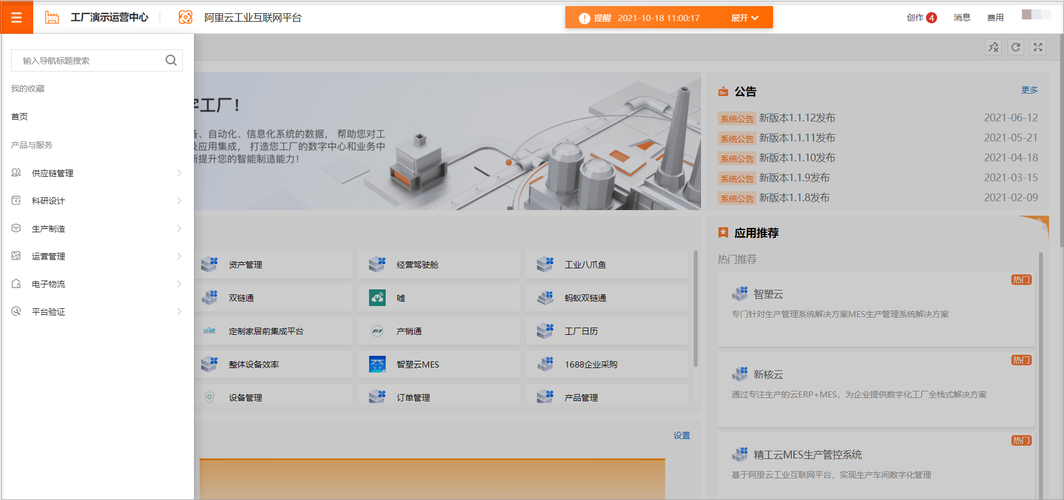The image size is (1064, 500).
Task: Open announcement 新版本1.1.10发布
Action: [797, 157]
